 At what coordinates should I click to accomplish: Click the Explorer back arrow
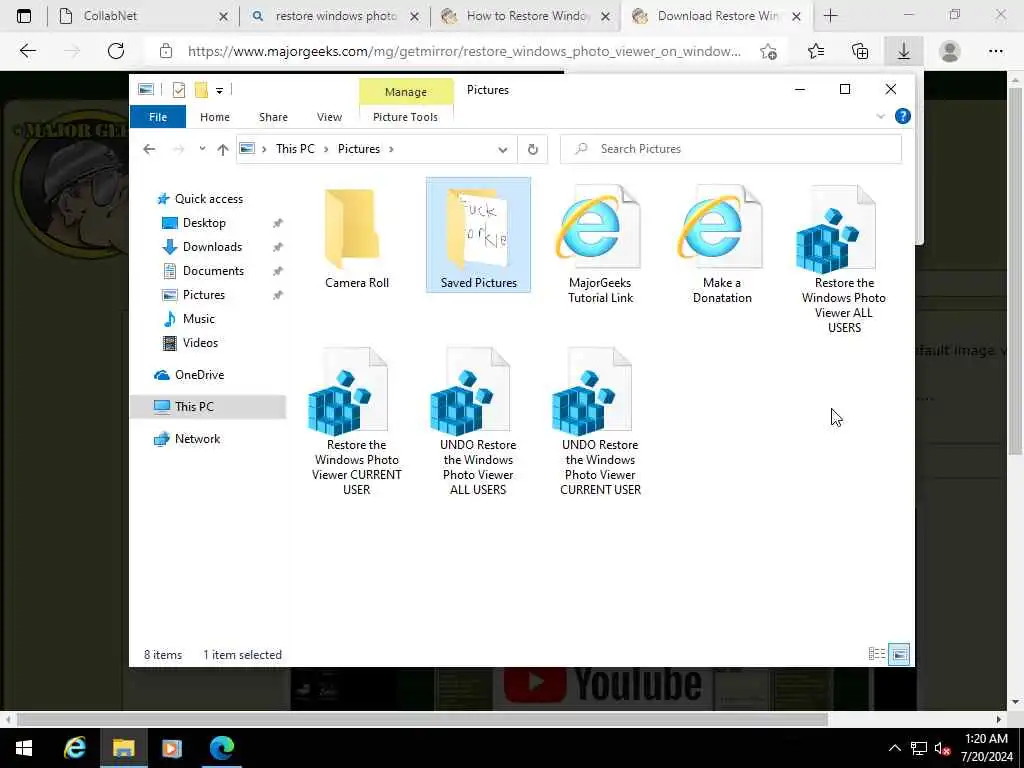coord(150,149)
